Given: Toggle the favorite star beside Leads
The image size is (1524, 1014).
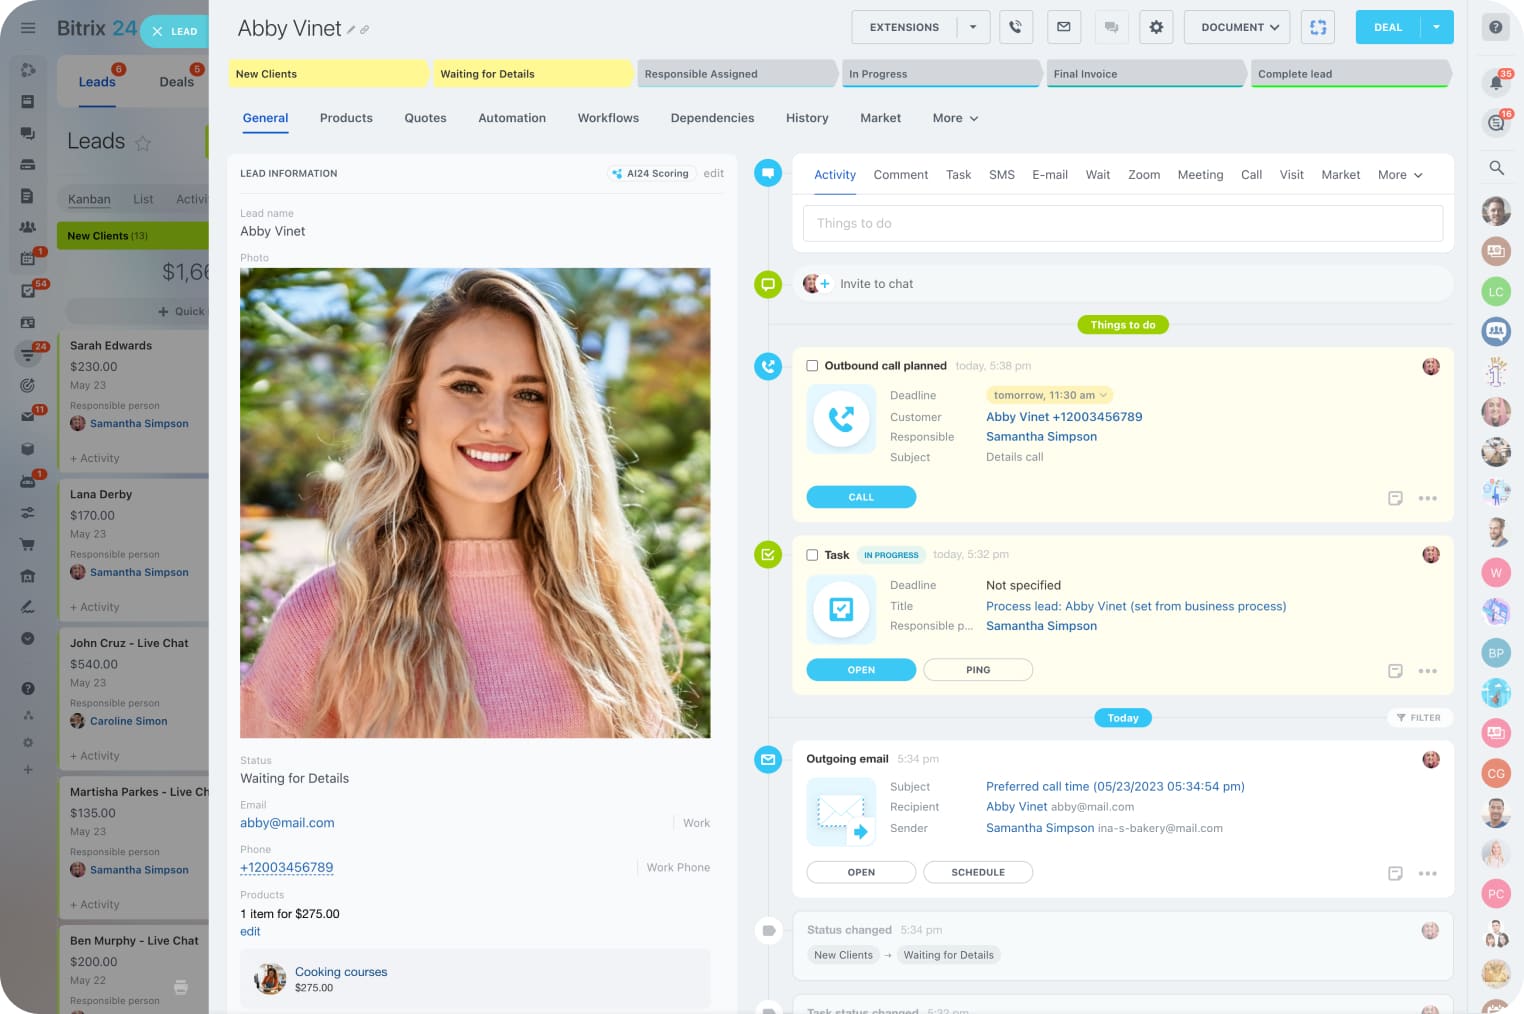Looking at the screenshot, I should coord(143,143).
